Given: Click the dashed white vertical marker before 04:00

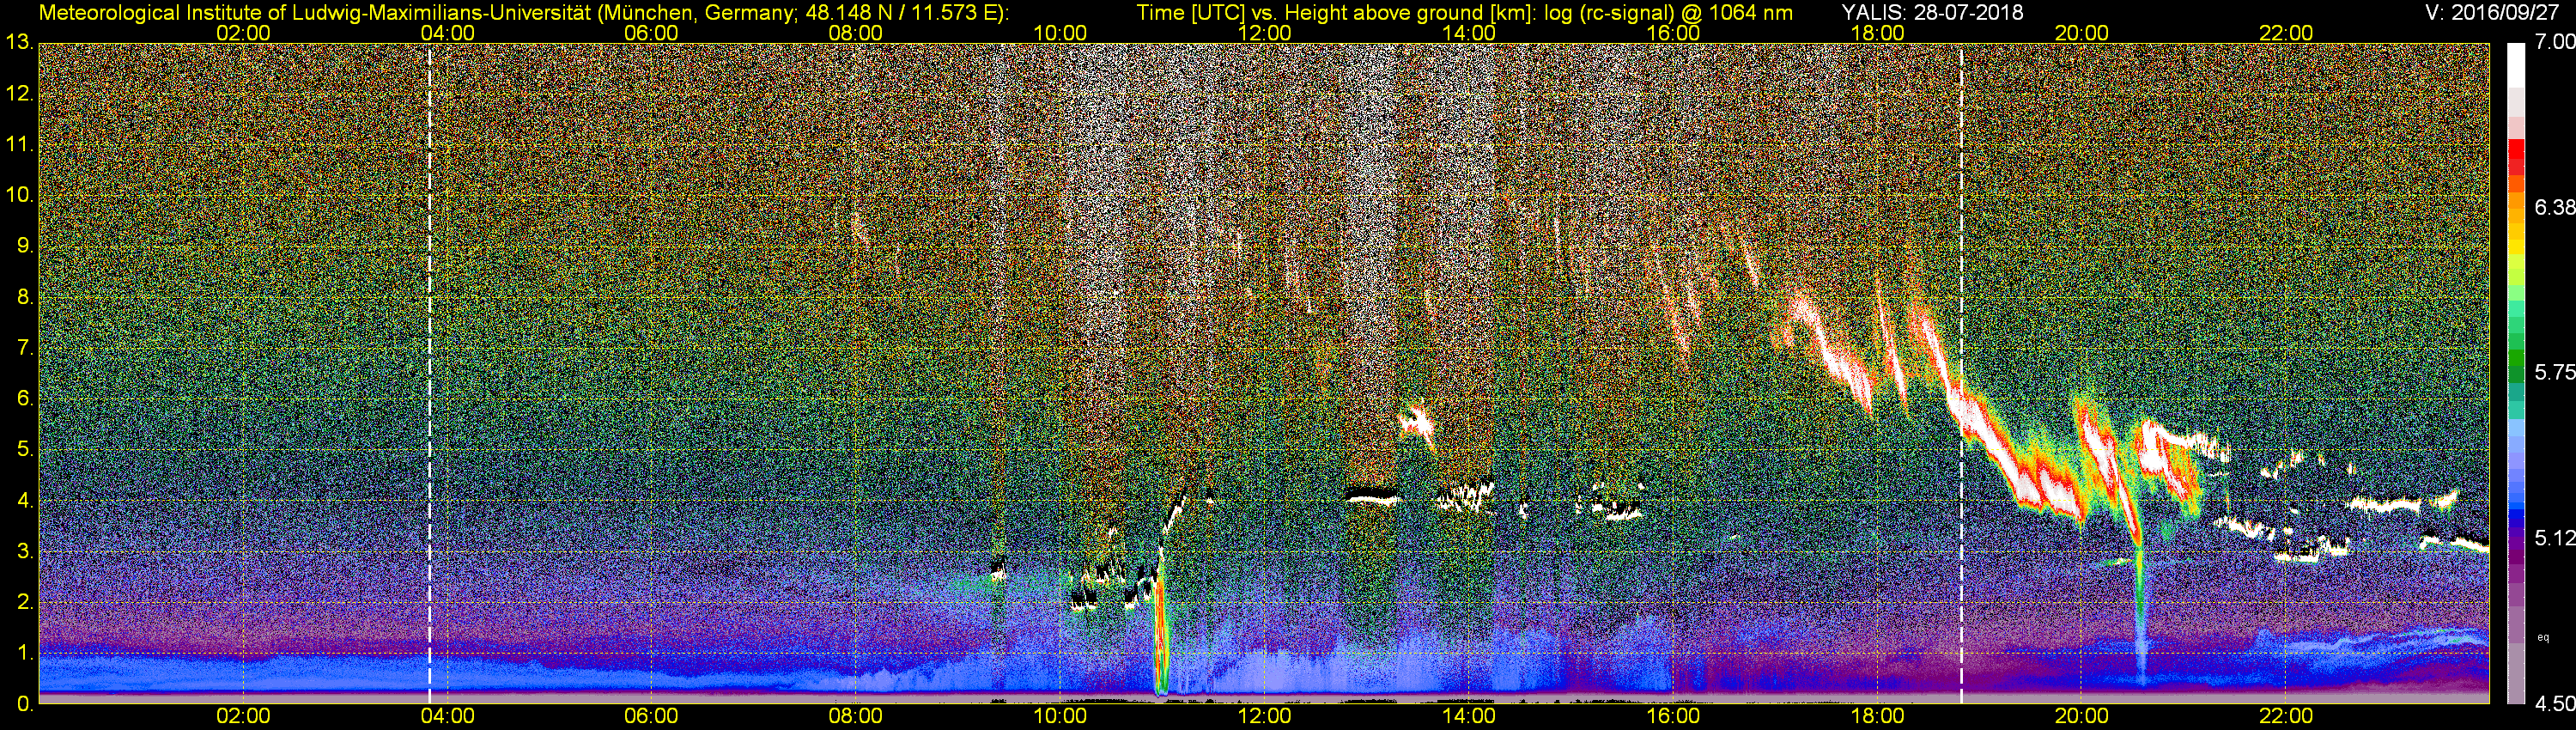Looking at the screenshot, I should pyautogui.click(x=429, y=373).
